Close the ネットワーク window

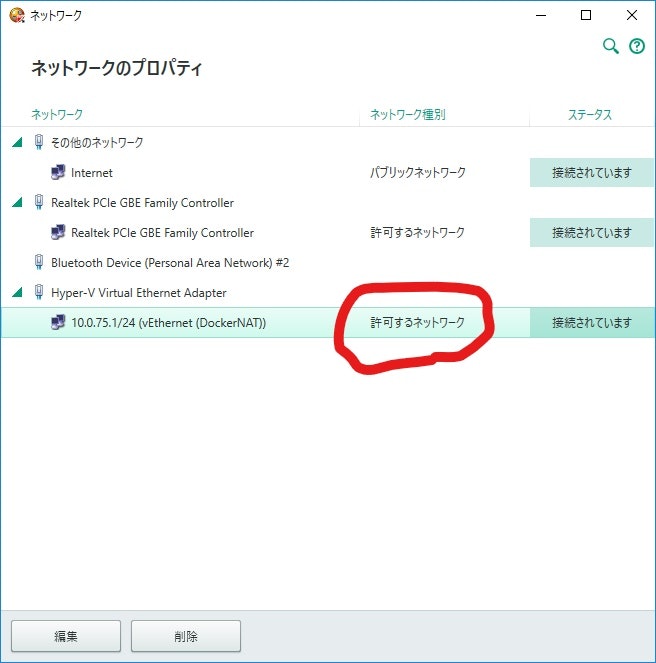click(631, 15)
